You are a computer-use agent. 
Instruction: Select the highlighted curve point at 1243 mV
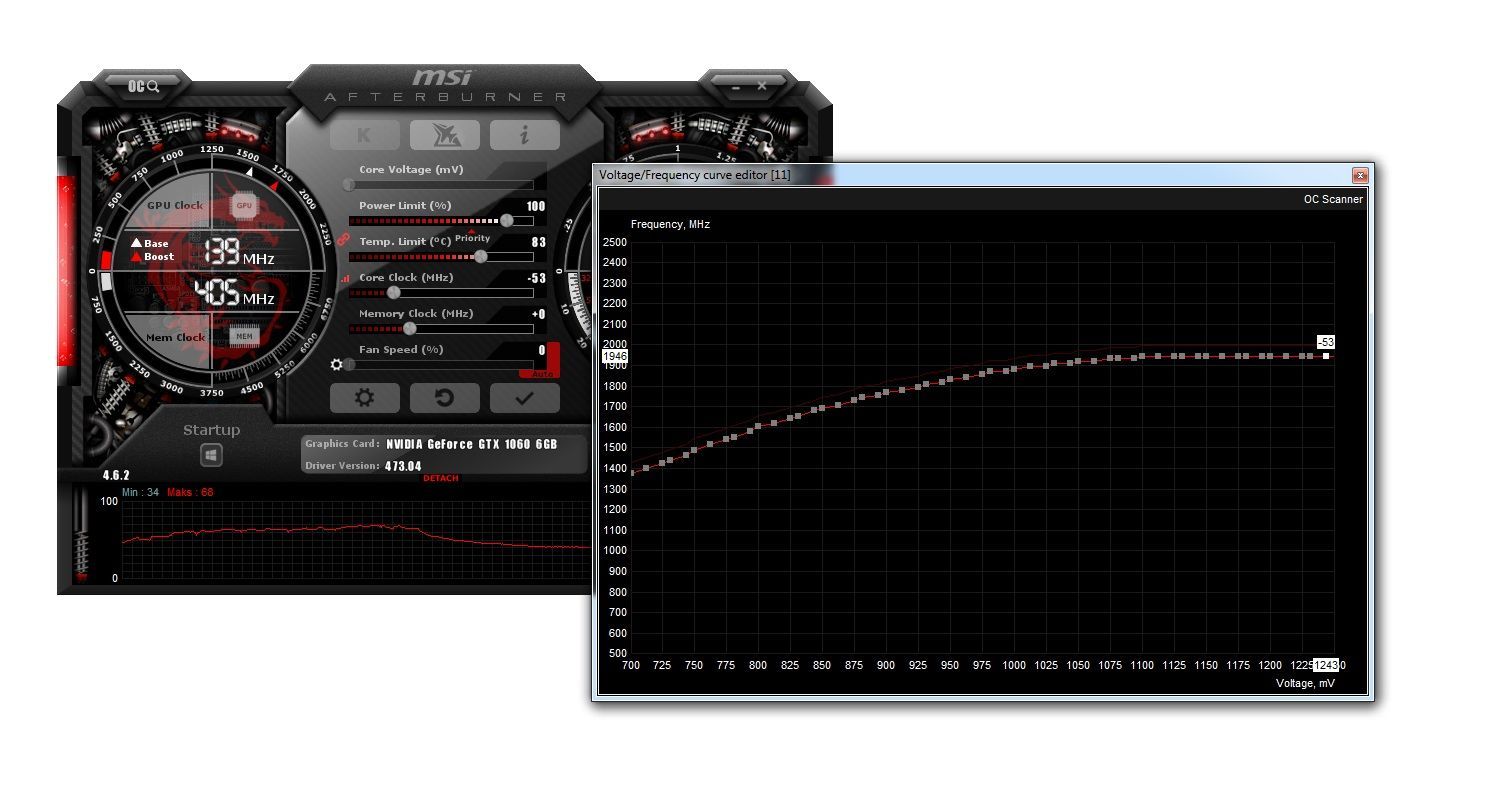coord(1326,356)
